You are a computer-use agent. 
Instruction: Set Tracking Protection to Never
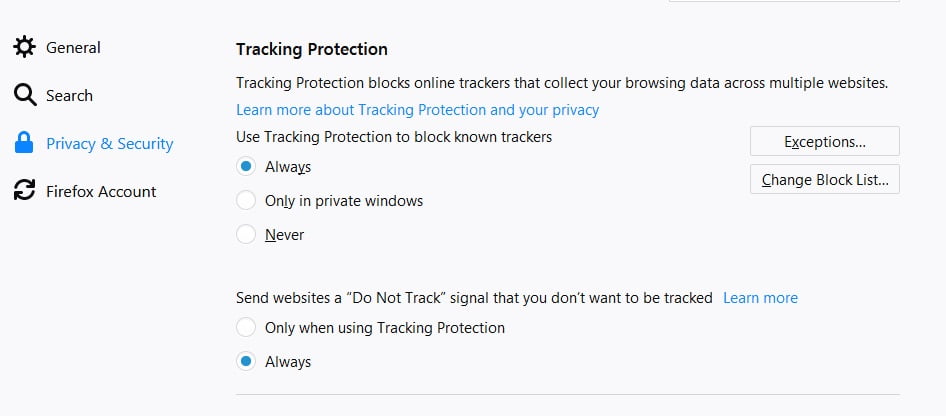point(246,235)
